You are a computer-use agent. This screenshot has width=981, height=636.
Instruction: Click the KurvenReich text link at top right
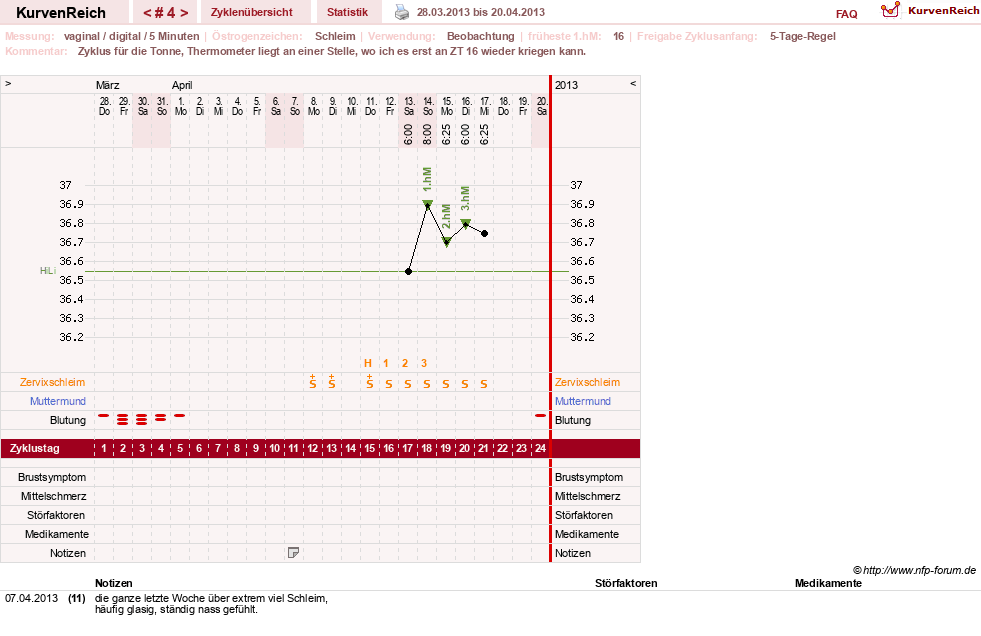tap(943, 11)
